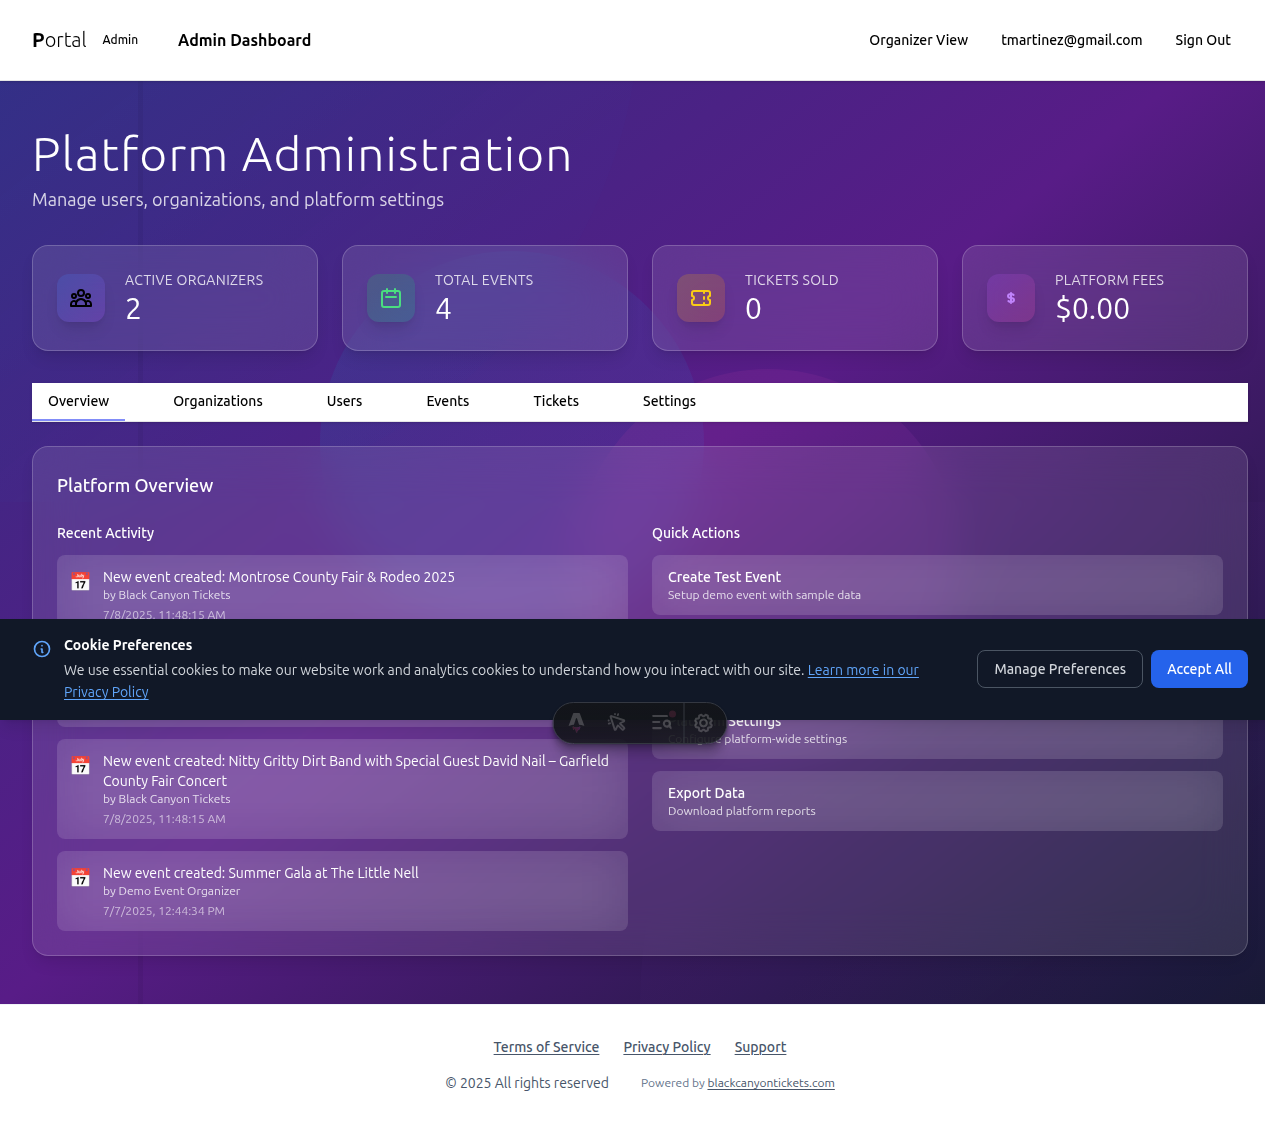Screen dimensions: 1265x1125
Task: Open the Terms of Service footer link
Action: point(546,1047)
